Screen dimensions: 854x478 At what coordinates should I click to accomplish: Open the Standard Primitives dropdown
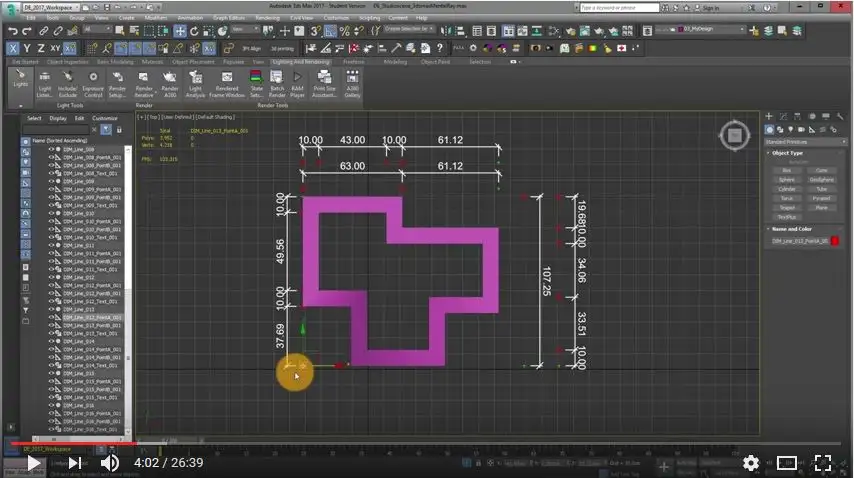coord(806,142)
